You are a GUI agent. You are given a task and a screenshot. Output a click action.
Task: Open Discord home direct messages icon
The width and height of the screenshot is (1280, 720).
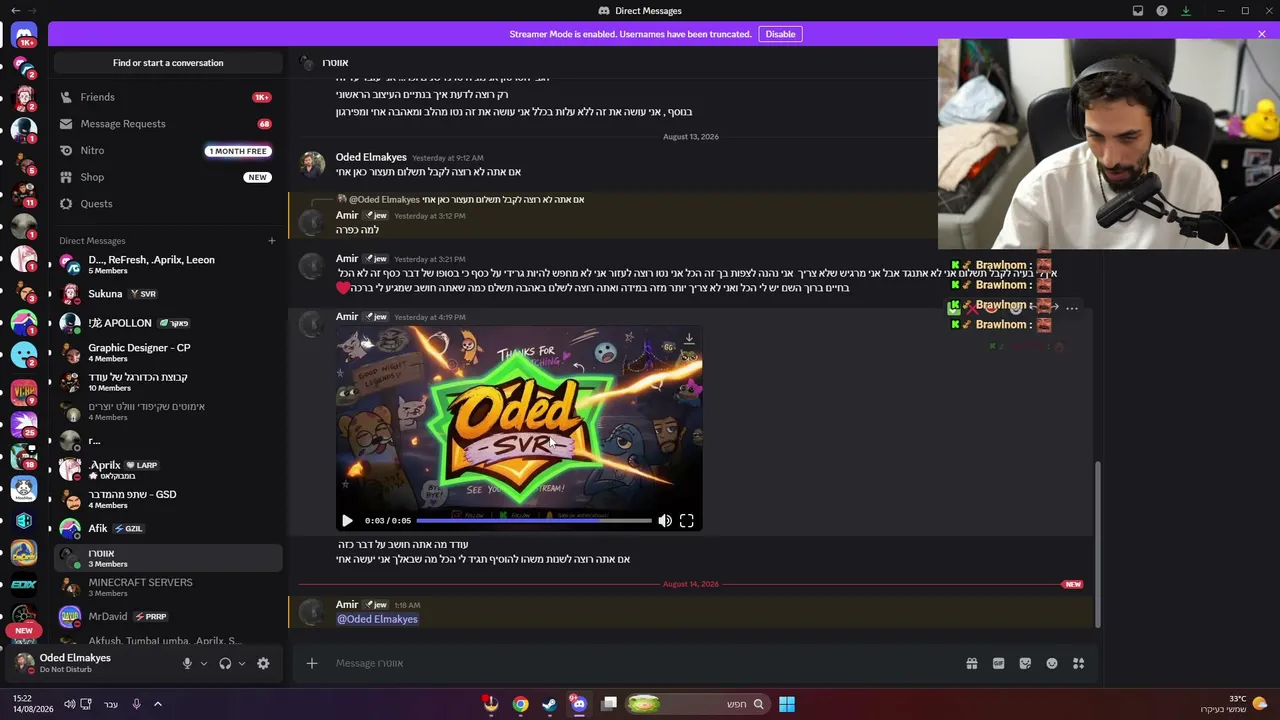pyautogui.click(x=24, y=35)
